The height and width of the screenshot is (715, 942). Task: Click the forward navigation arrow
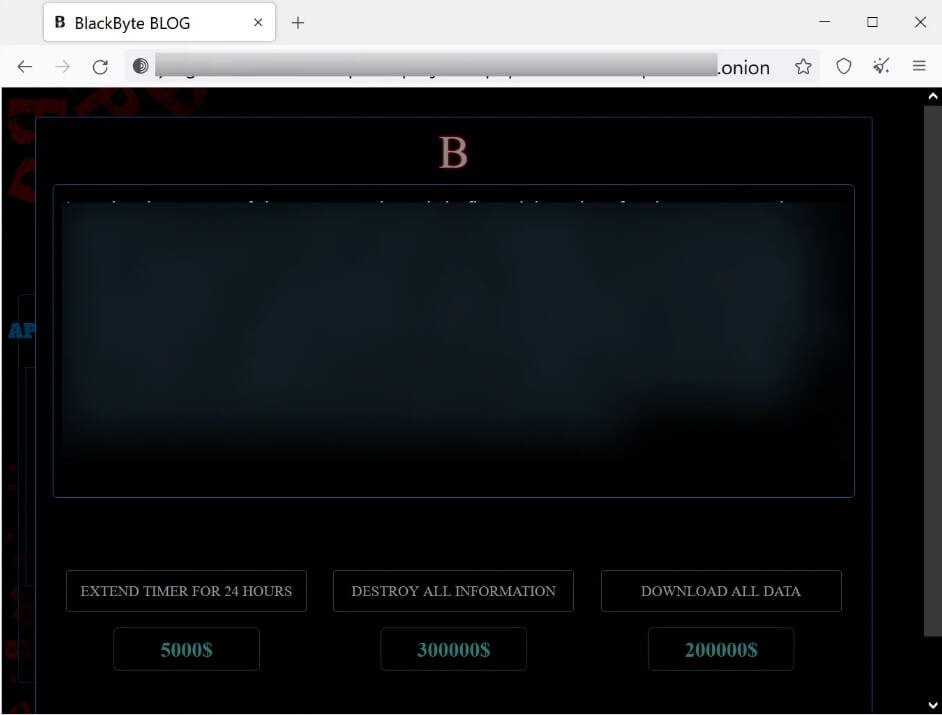(62, 67)
